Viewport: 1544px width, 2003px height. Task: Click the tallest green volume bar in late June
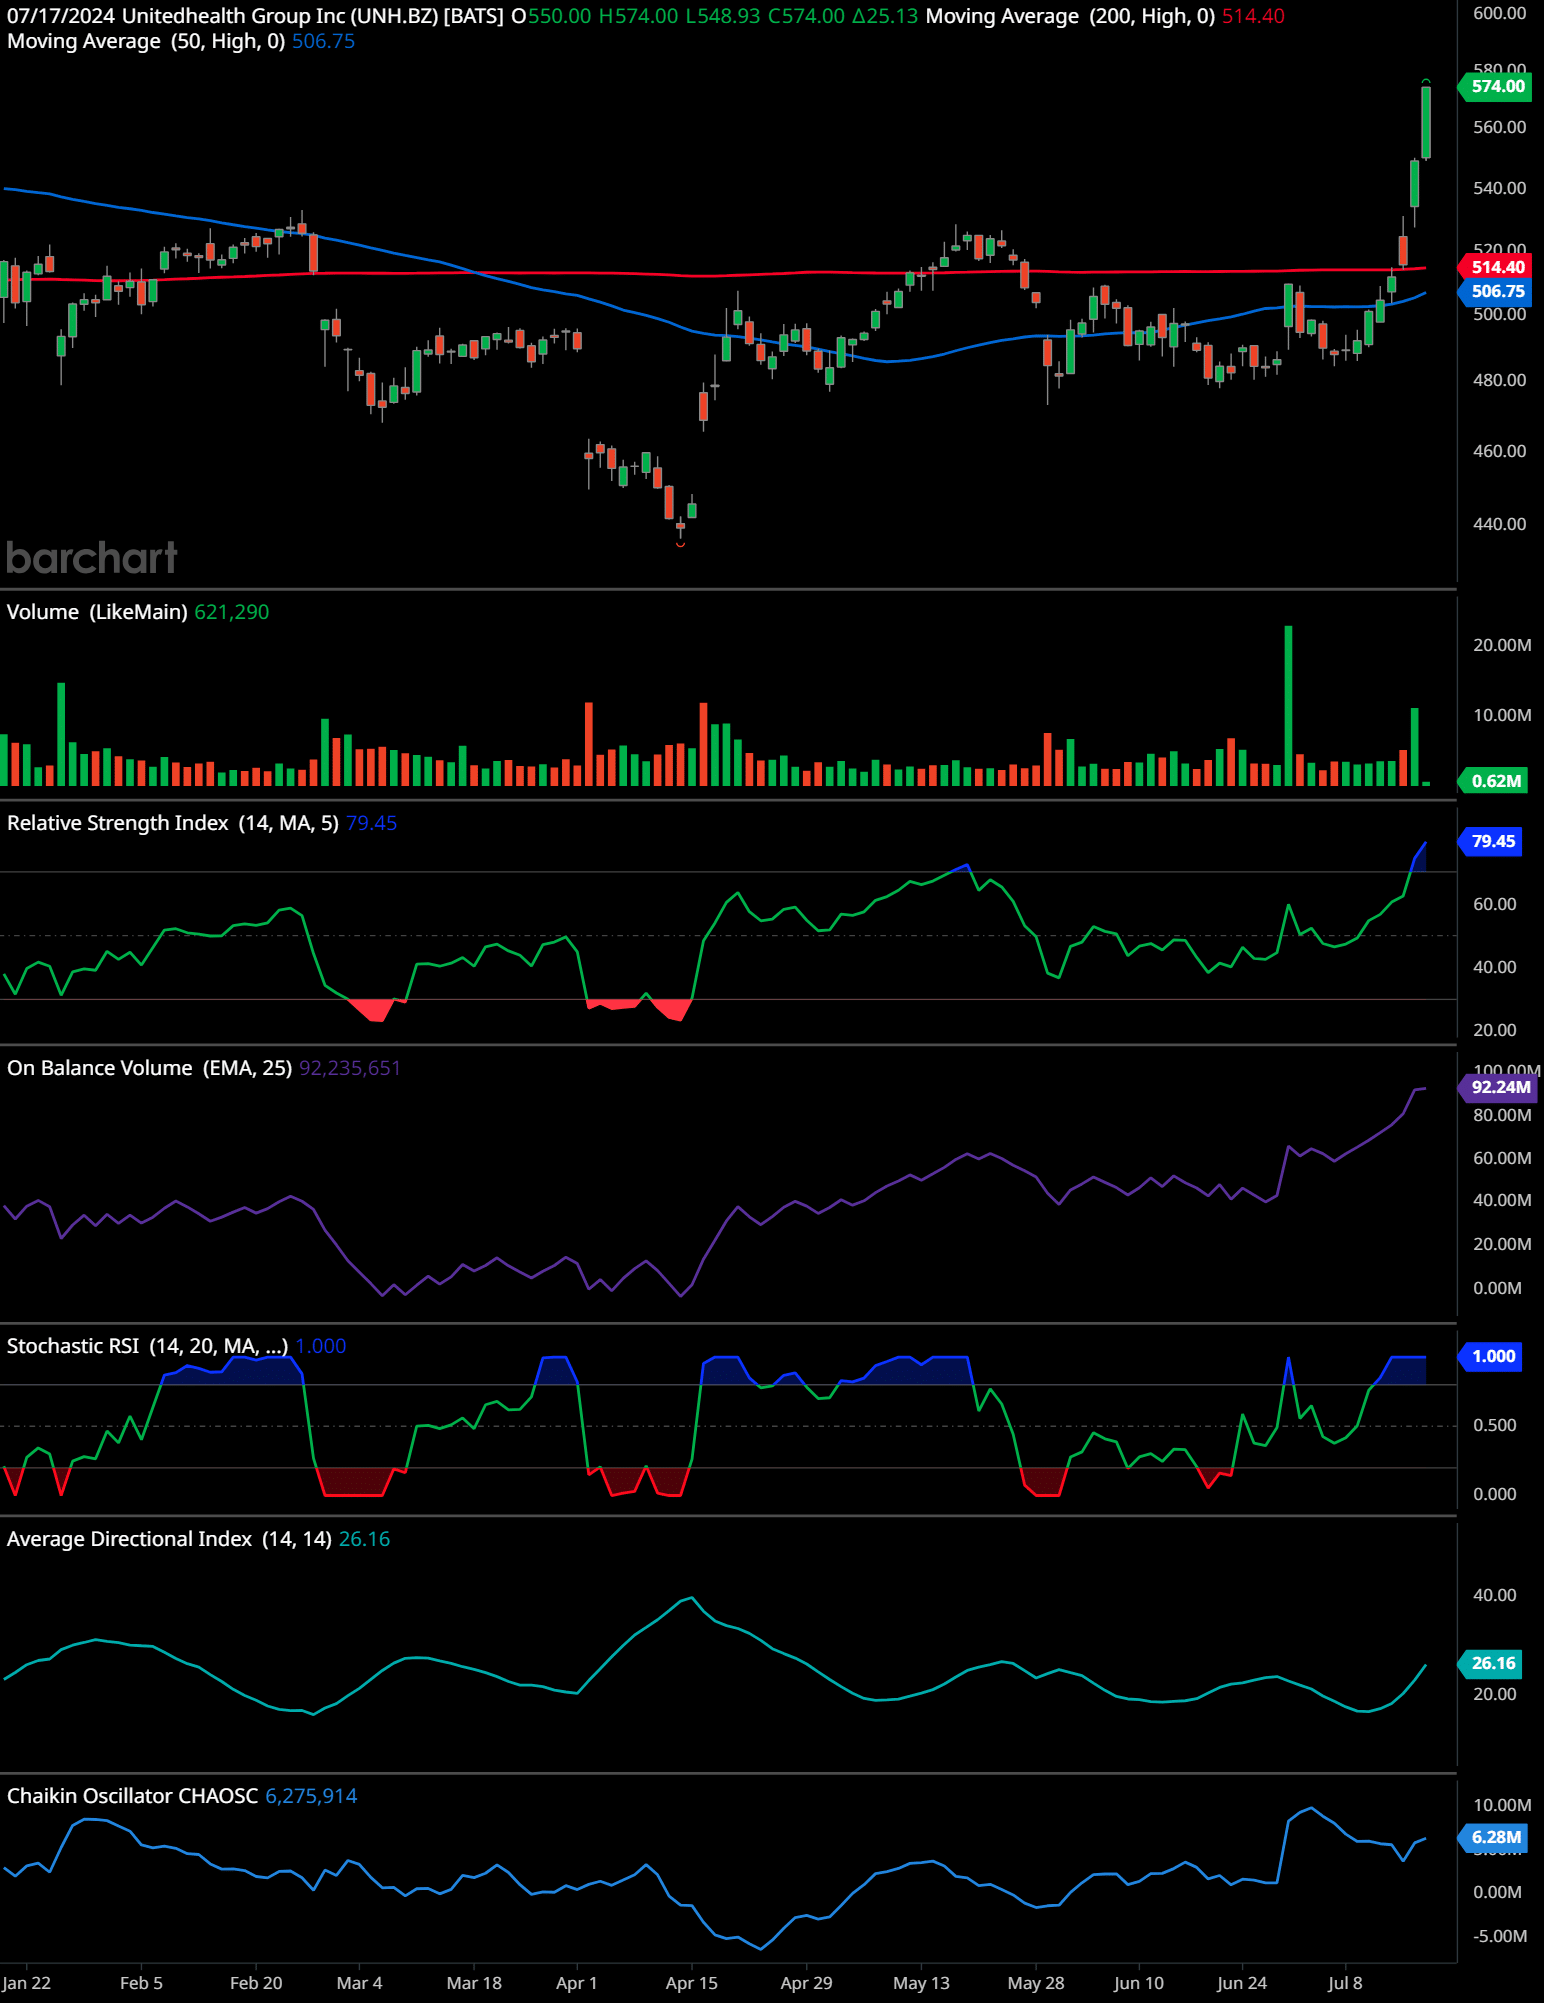pos(1288,705)
